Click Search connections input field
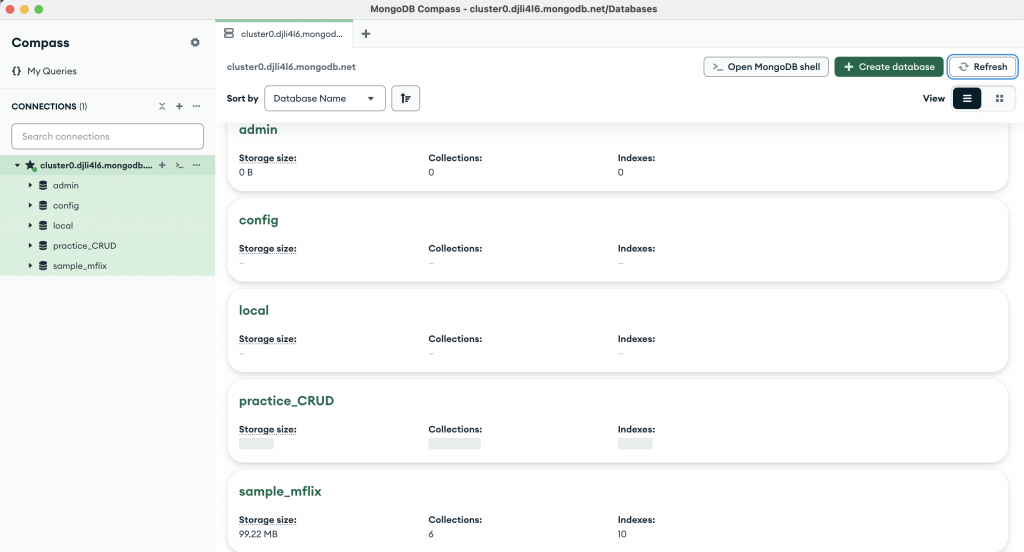 pos(107,137)
